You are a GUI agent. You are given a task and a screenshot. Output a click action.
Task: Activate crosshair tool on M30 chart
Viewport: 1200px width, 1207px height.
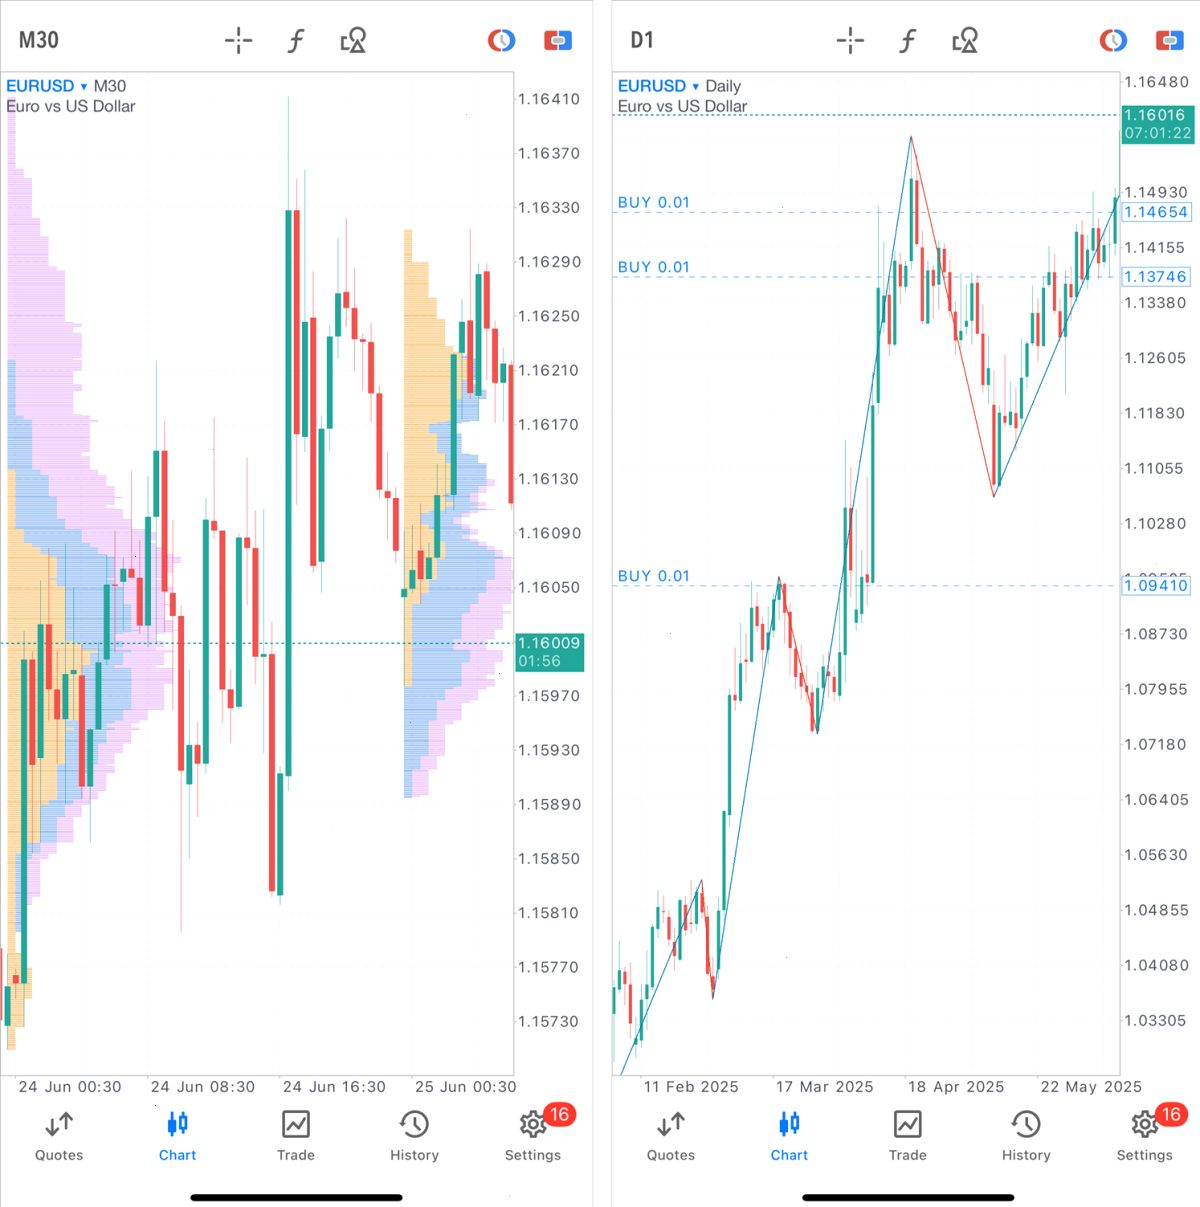click(x=238, y=41)
